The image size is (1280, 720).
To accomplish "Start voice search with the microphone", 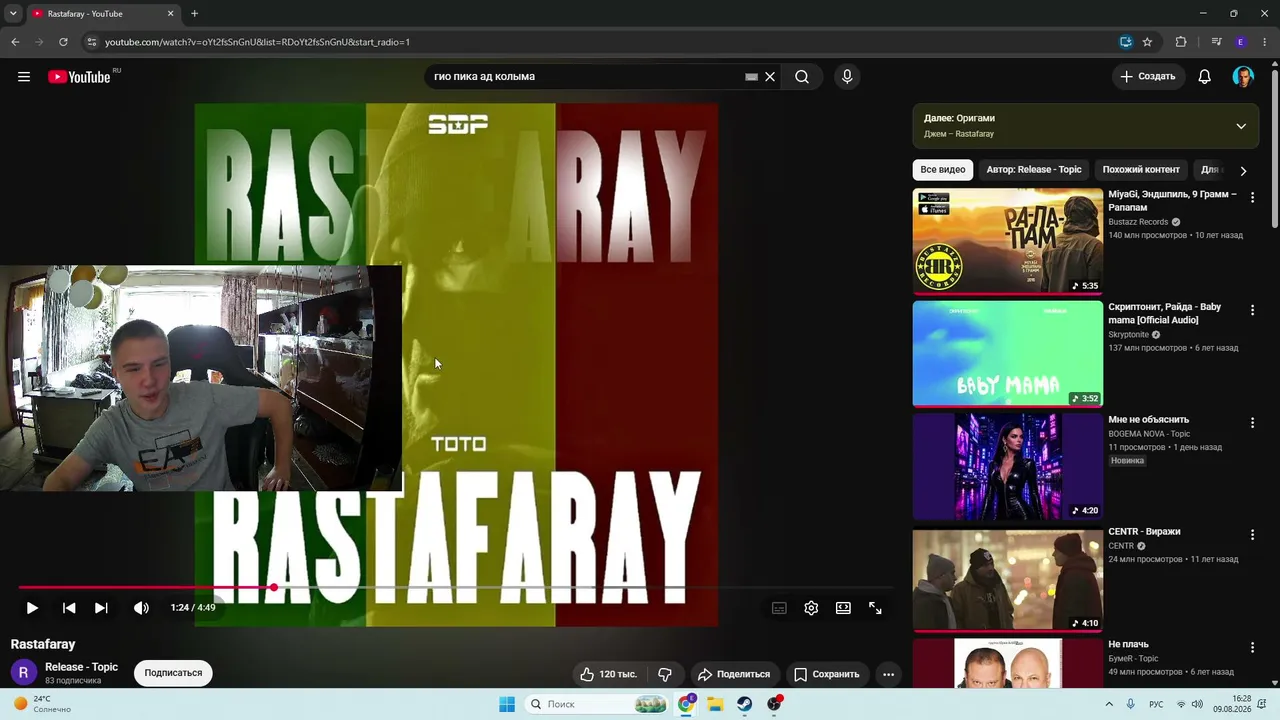I will point(847,77).
